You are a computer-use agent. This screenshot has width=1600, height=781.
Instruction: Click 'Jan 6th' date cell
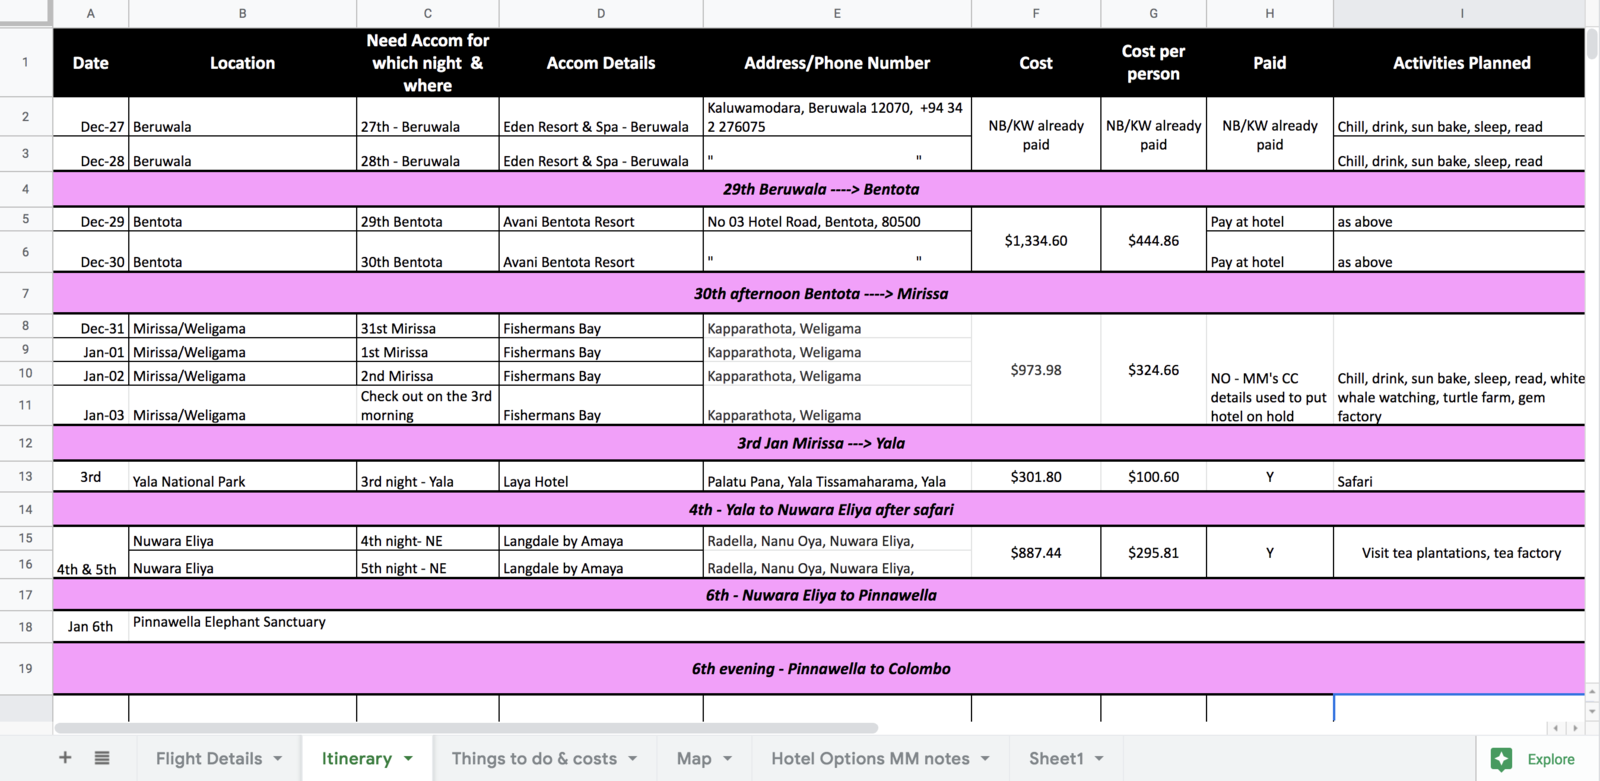(x=91, y=626)
